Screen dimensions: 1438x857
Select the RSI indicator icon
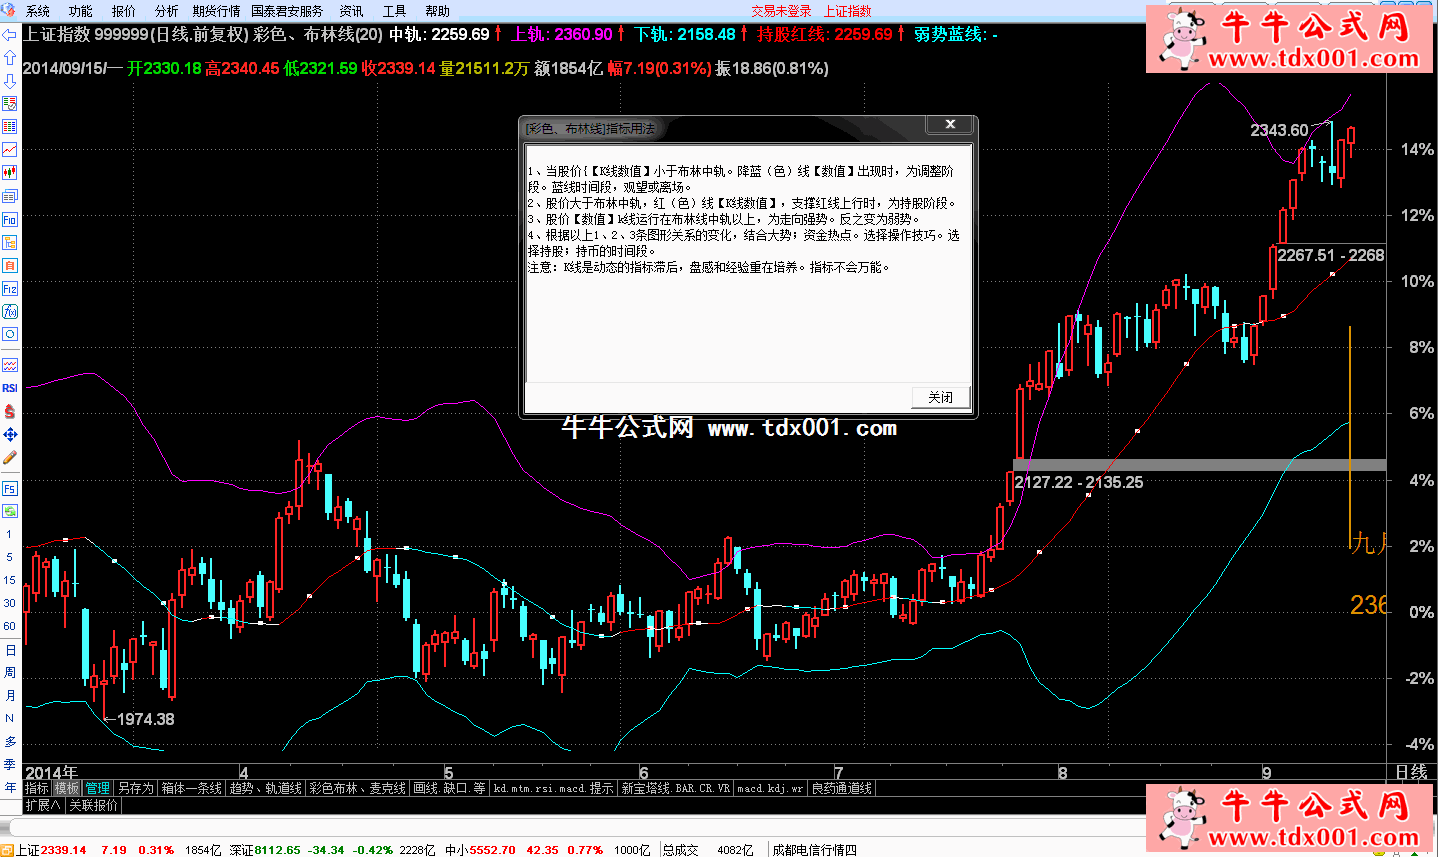(9, 388)
